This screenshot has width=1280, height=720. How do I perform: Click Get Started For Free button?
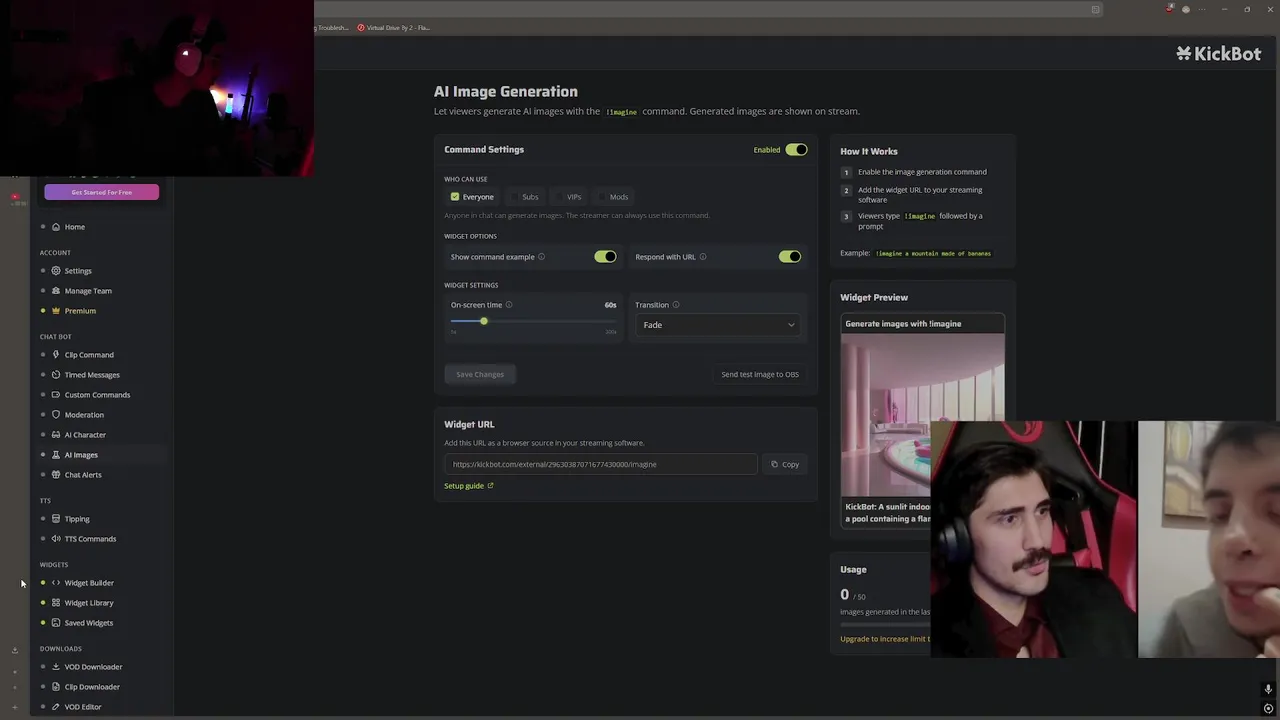point(101,192)
